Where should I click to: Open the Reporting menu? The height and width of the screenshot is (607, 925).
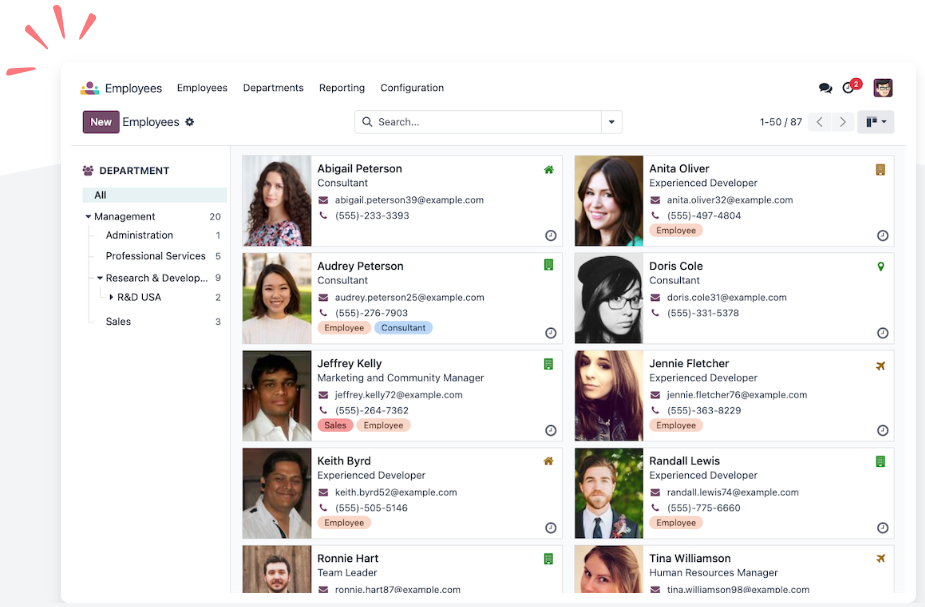click(342, 88)
